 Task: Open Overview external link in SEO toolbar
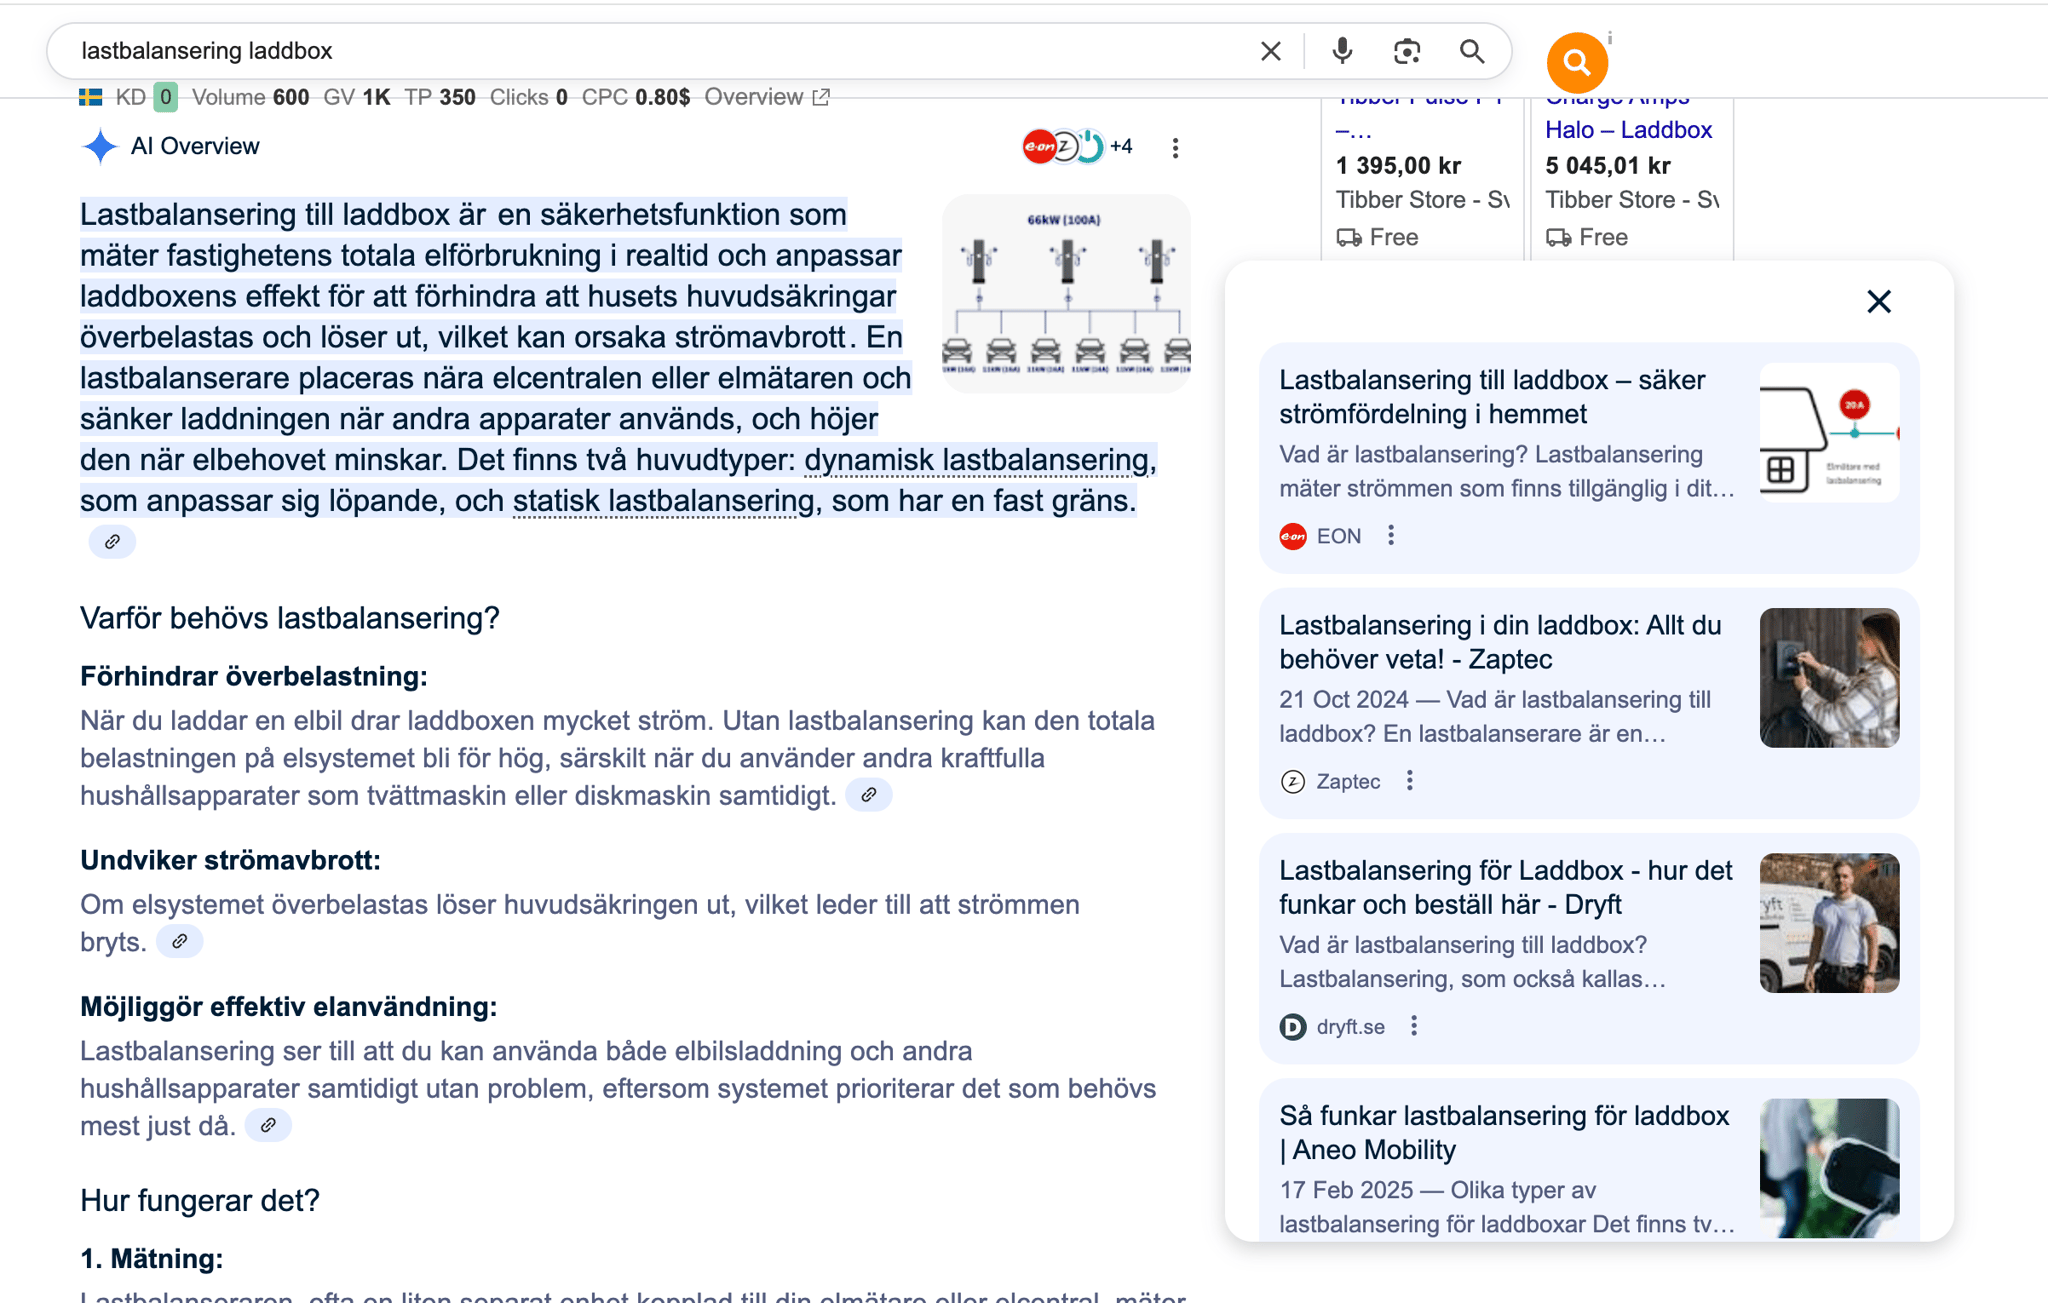tap(767, 97)
